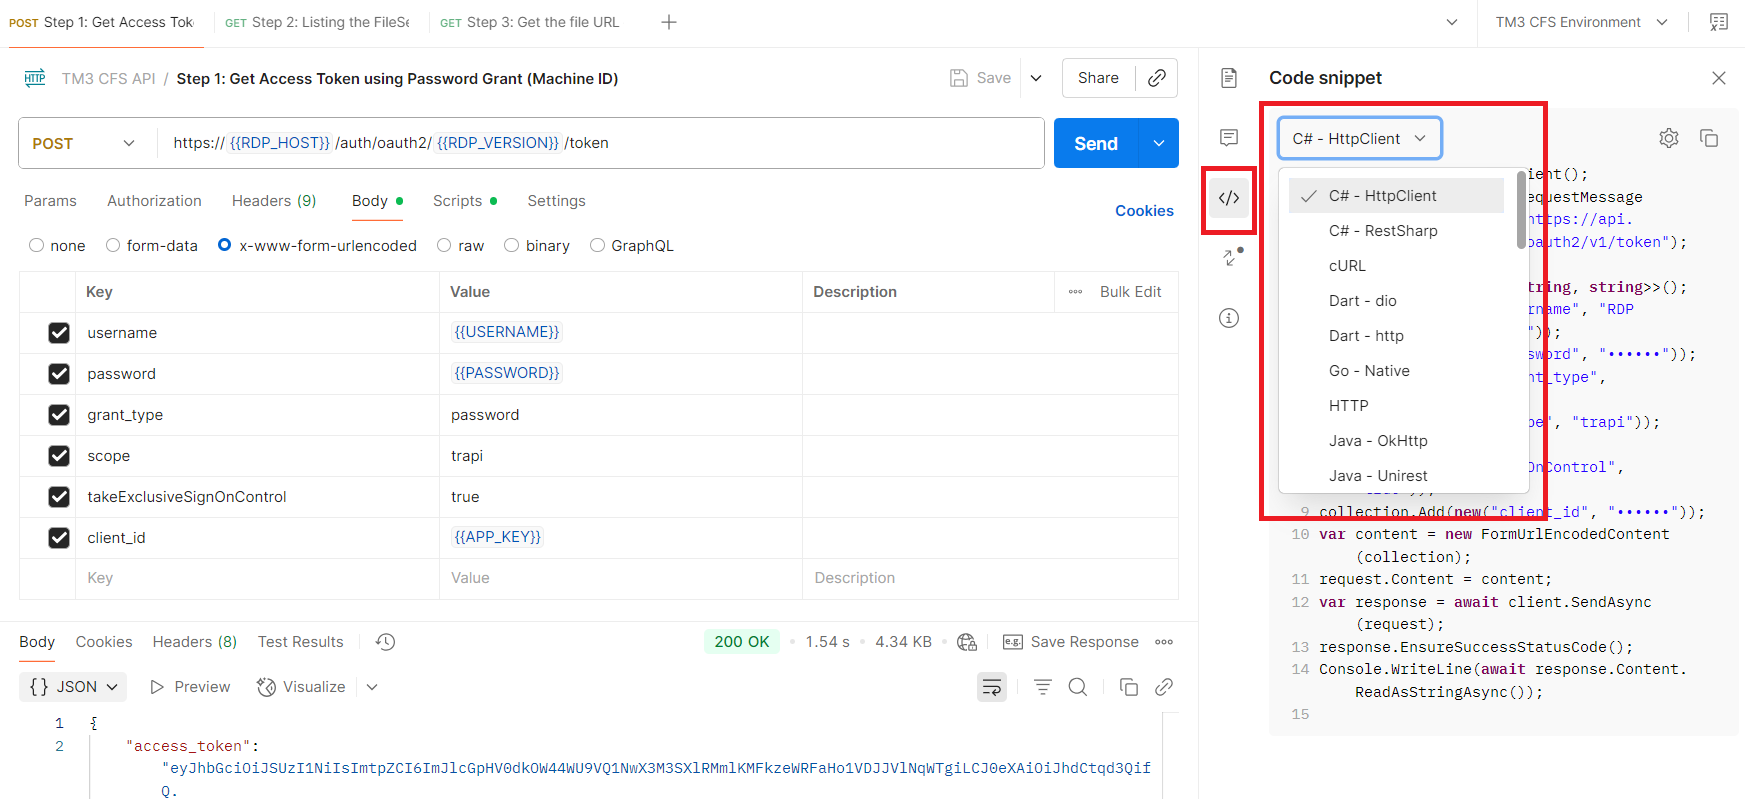Expand the POST method dropdown
Screen dimensions: 1745x799
(x=86, y=144)
